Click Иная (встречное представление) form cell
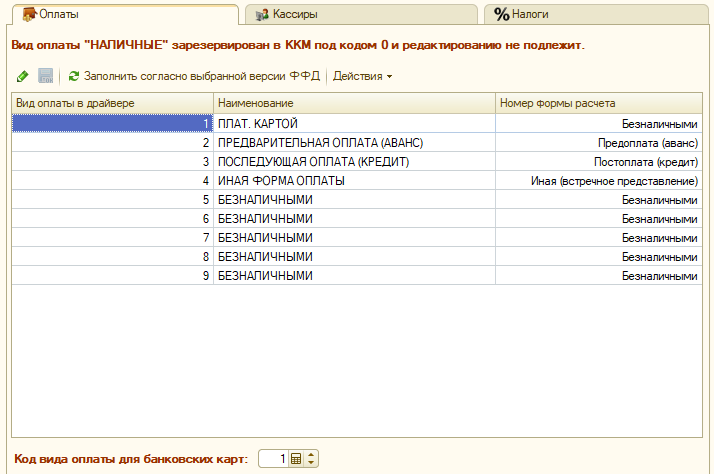This screenshot has width=714, height=474. pos(599,181)
